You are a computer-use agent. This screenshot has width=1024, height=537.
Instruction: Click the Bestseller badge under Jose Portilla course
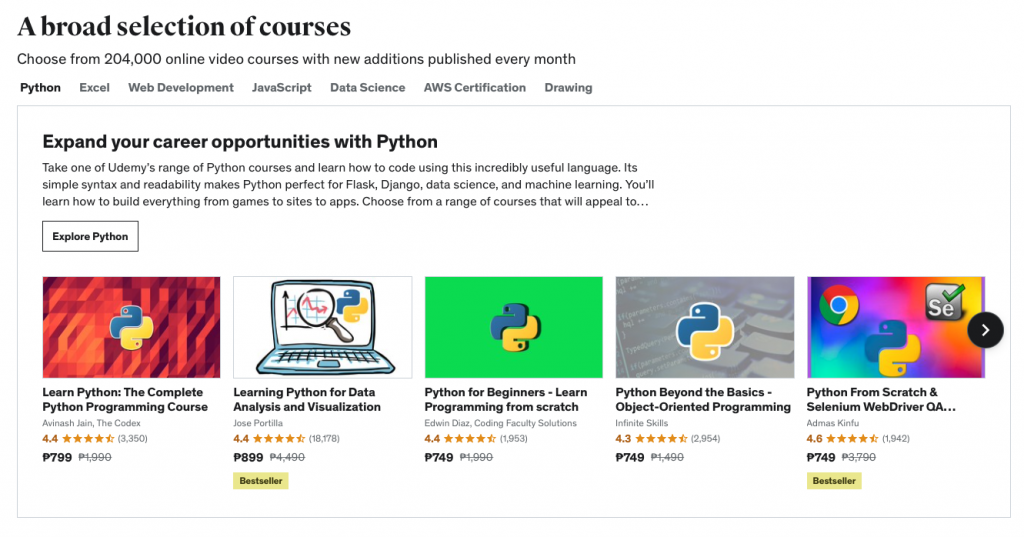click(260, 481)
